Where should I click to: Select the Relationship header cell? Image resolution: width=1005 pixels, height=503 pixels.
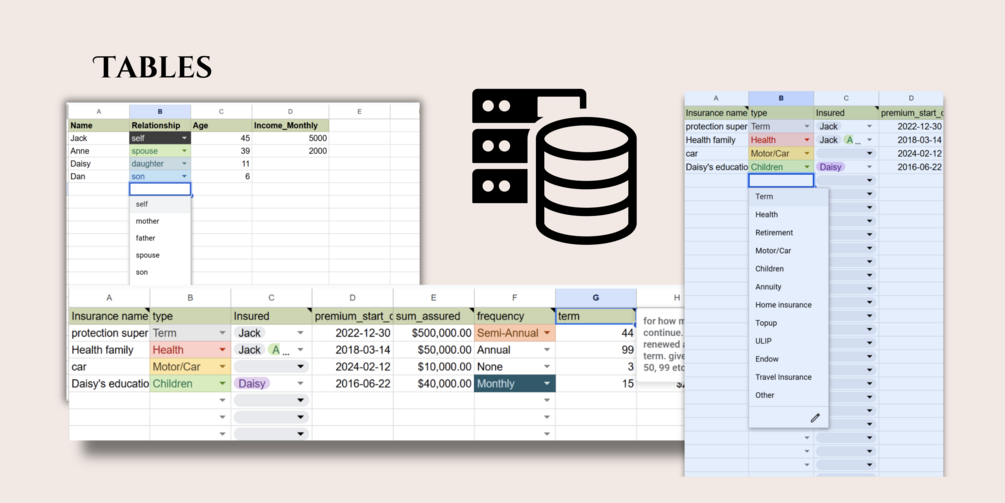click(x=160, y=126)
